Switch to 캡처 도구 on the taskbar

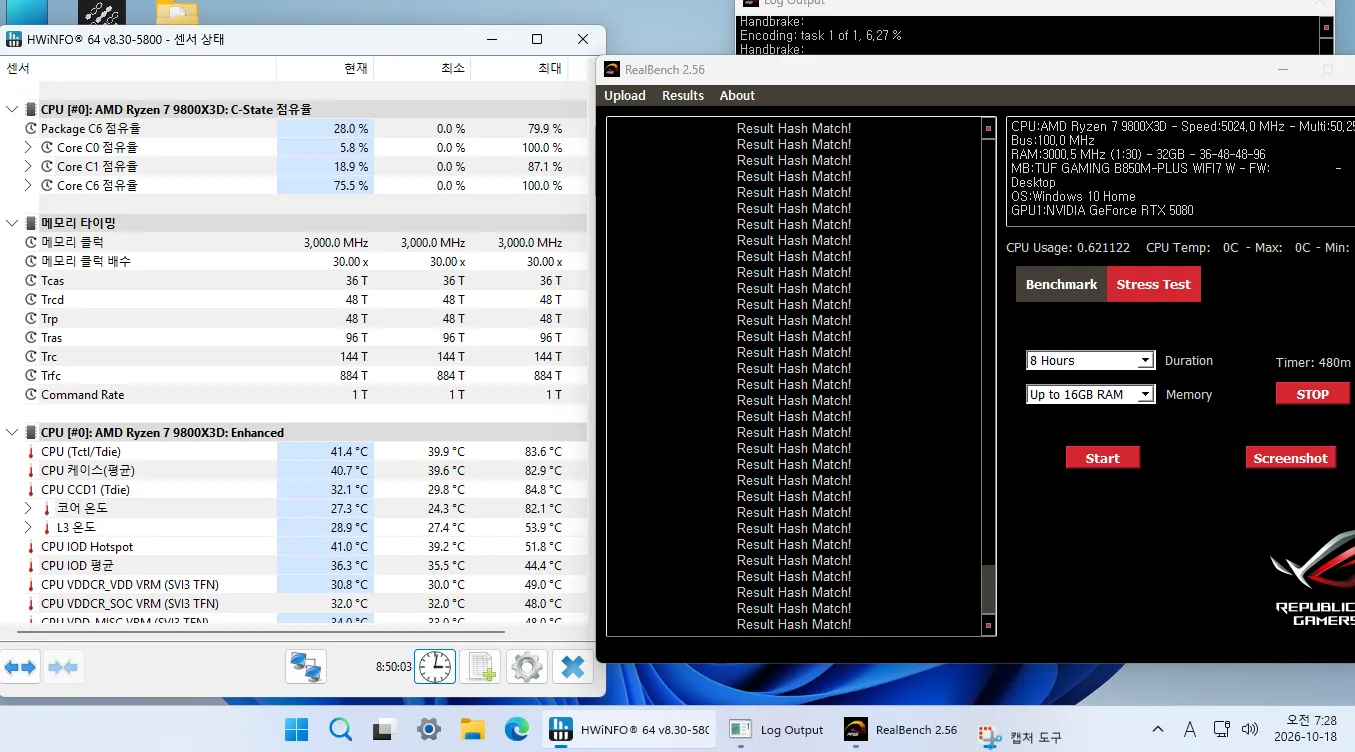click(1021, 737)
